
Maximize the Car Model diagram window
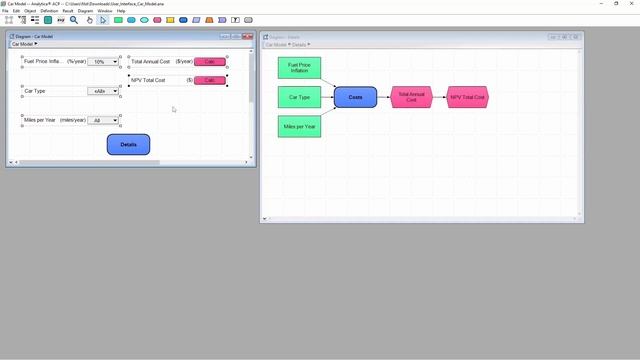click(236, 36)
